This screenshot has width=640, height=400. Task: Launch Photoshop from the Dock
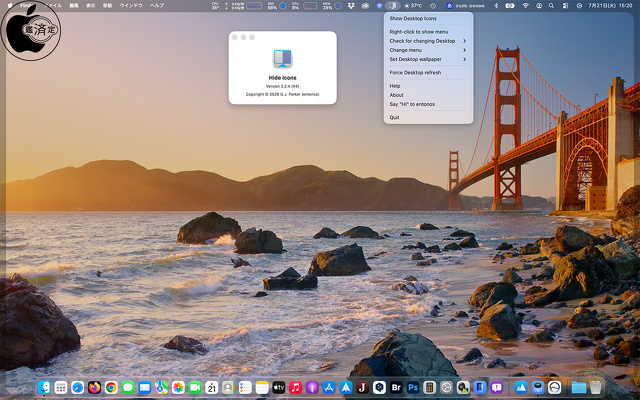pos(413,387)
